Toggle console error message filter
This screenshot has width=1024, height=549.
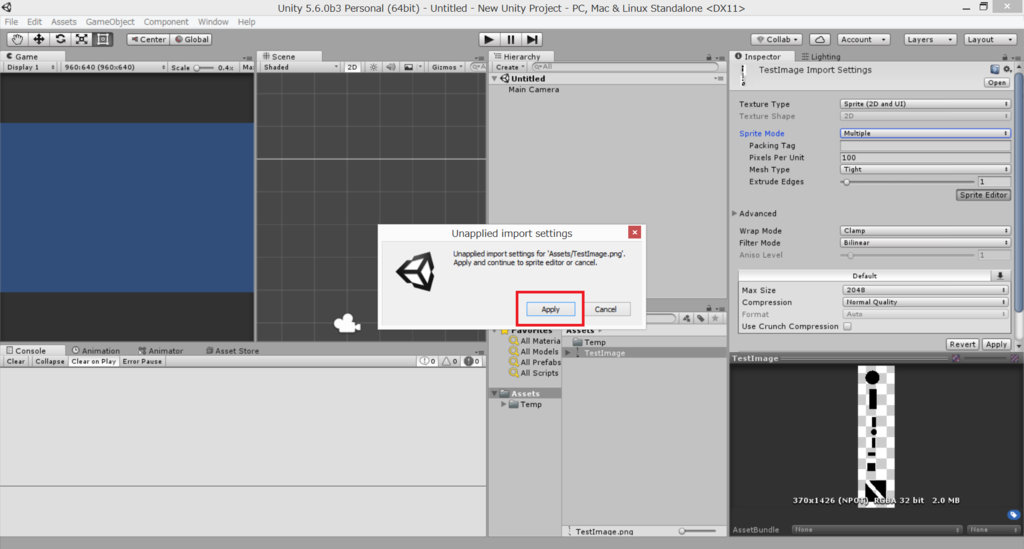point(472,361)
